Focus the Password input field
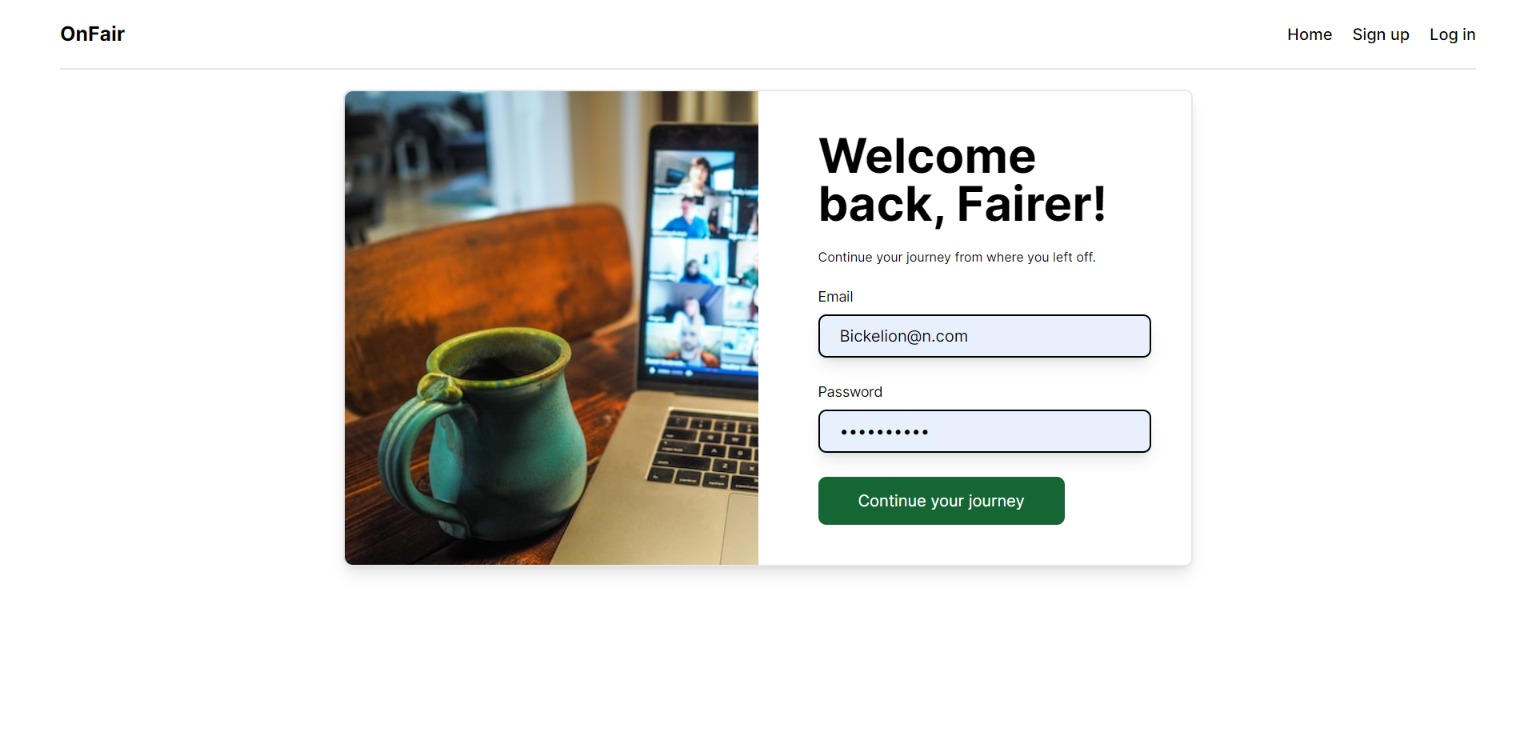This screenshot has width=1536, height=745. 984,431
